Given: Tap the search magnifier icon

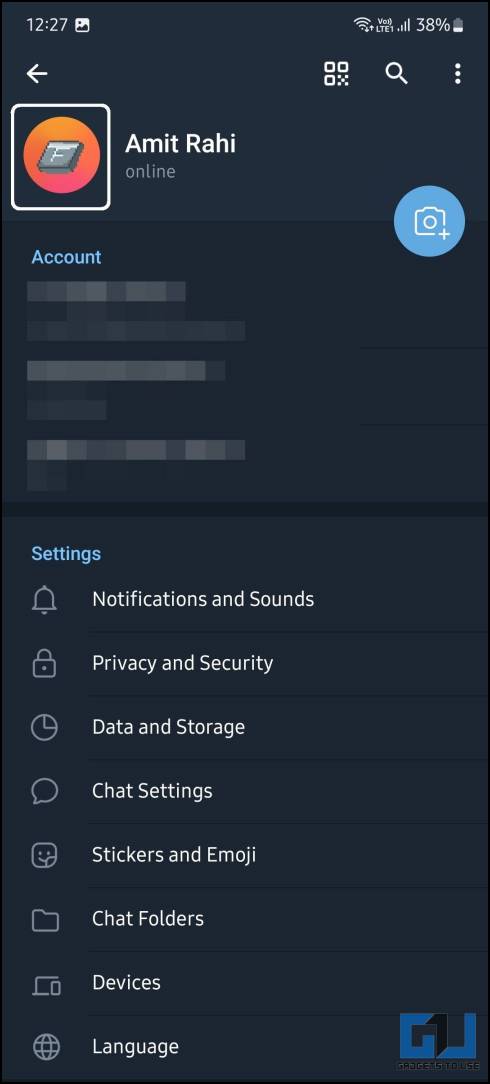Looking at the screenshot, I should (397, 73).
